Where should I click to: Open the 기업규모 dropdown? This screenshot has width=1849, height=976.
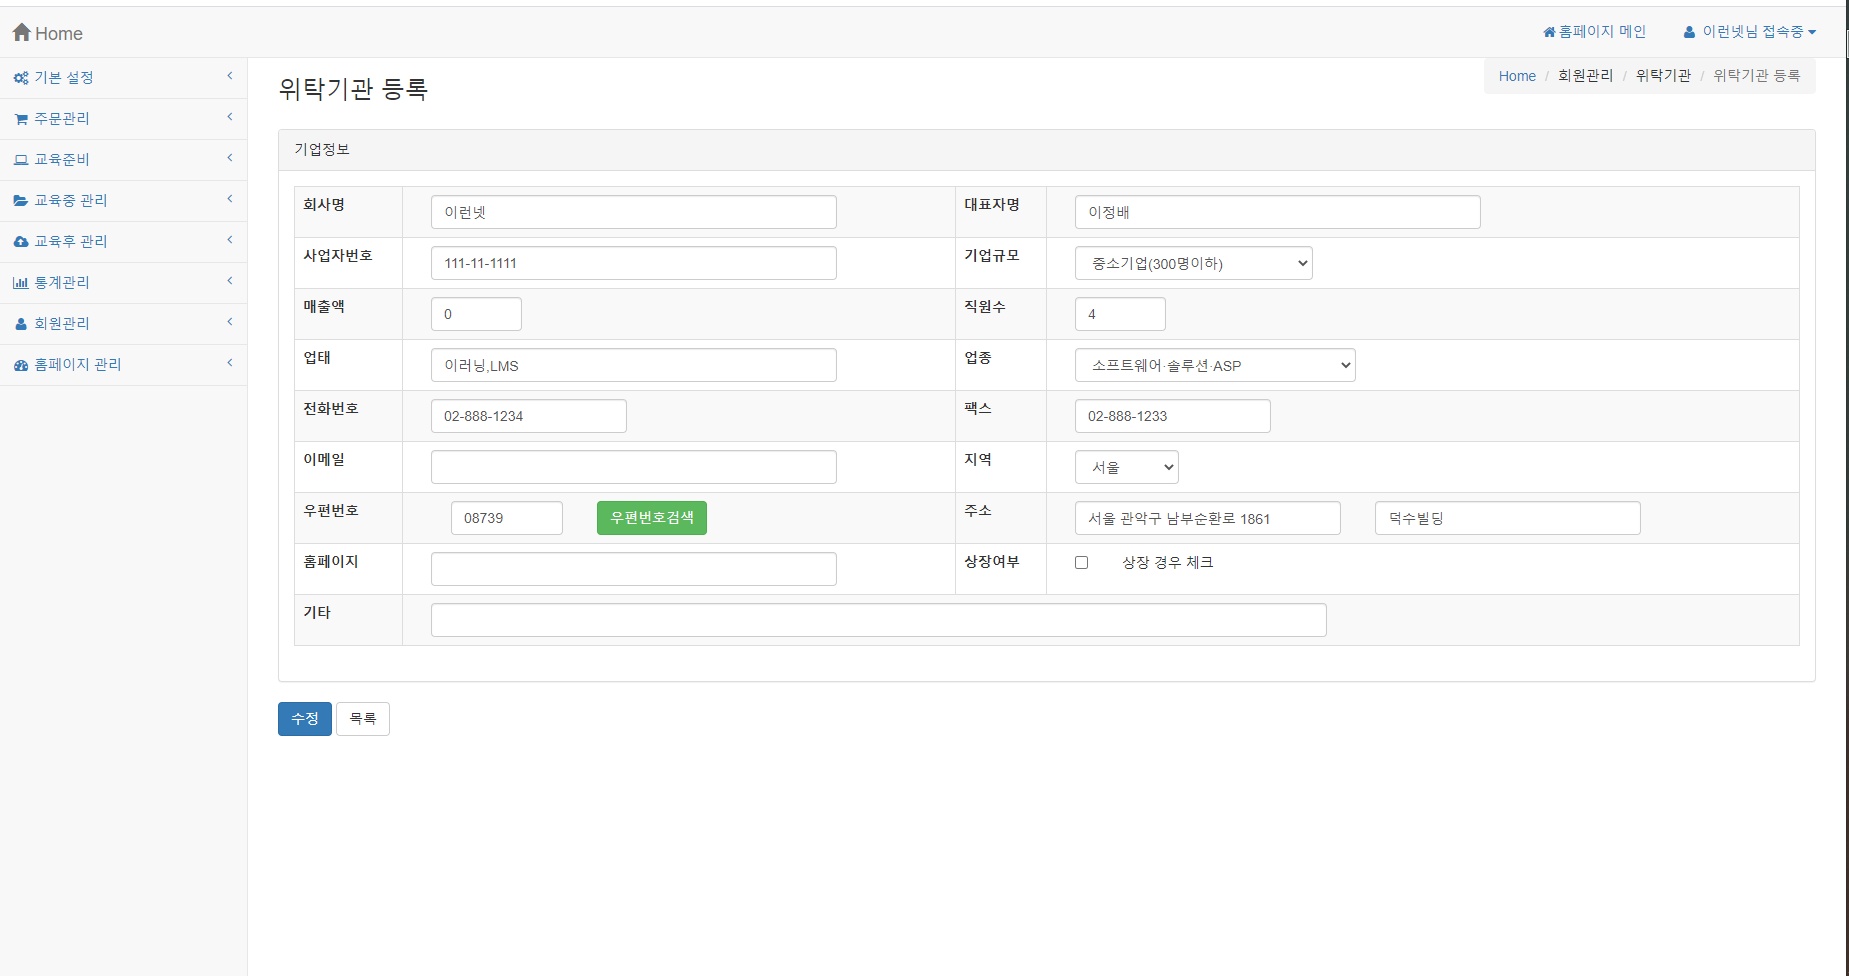pyautogui.click(x=1193, y=263)
